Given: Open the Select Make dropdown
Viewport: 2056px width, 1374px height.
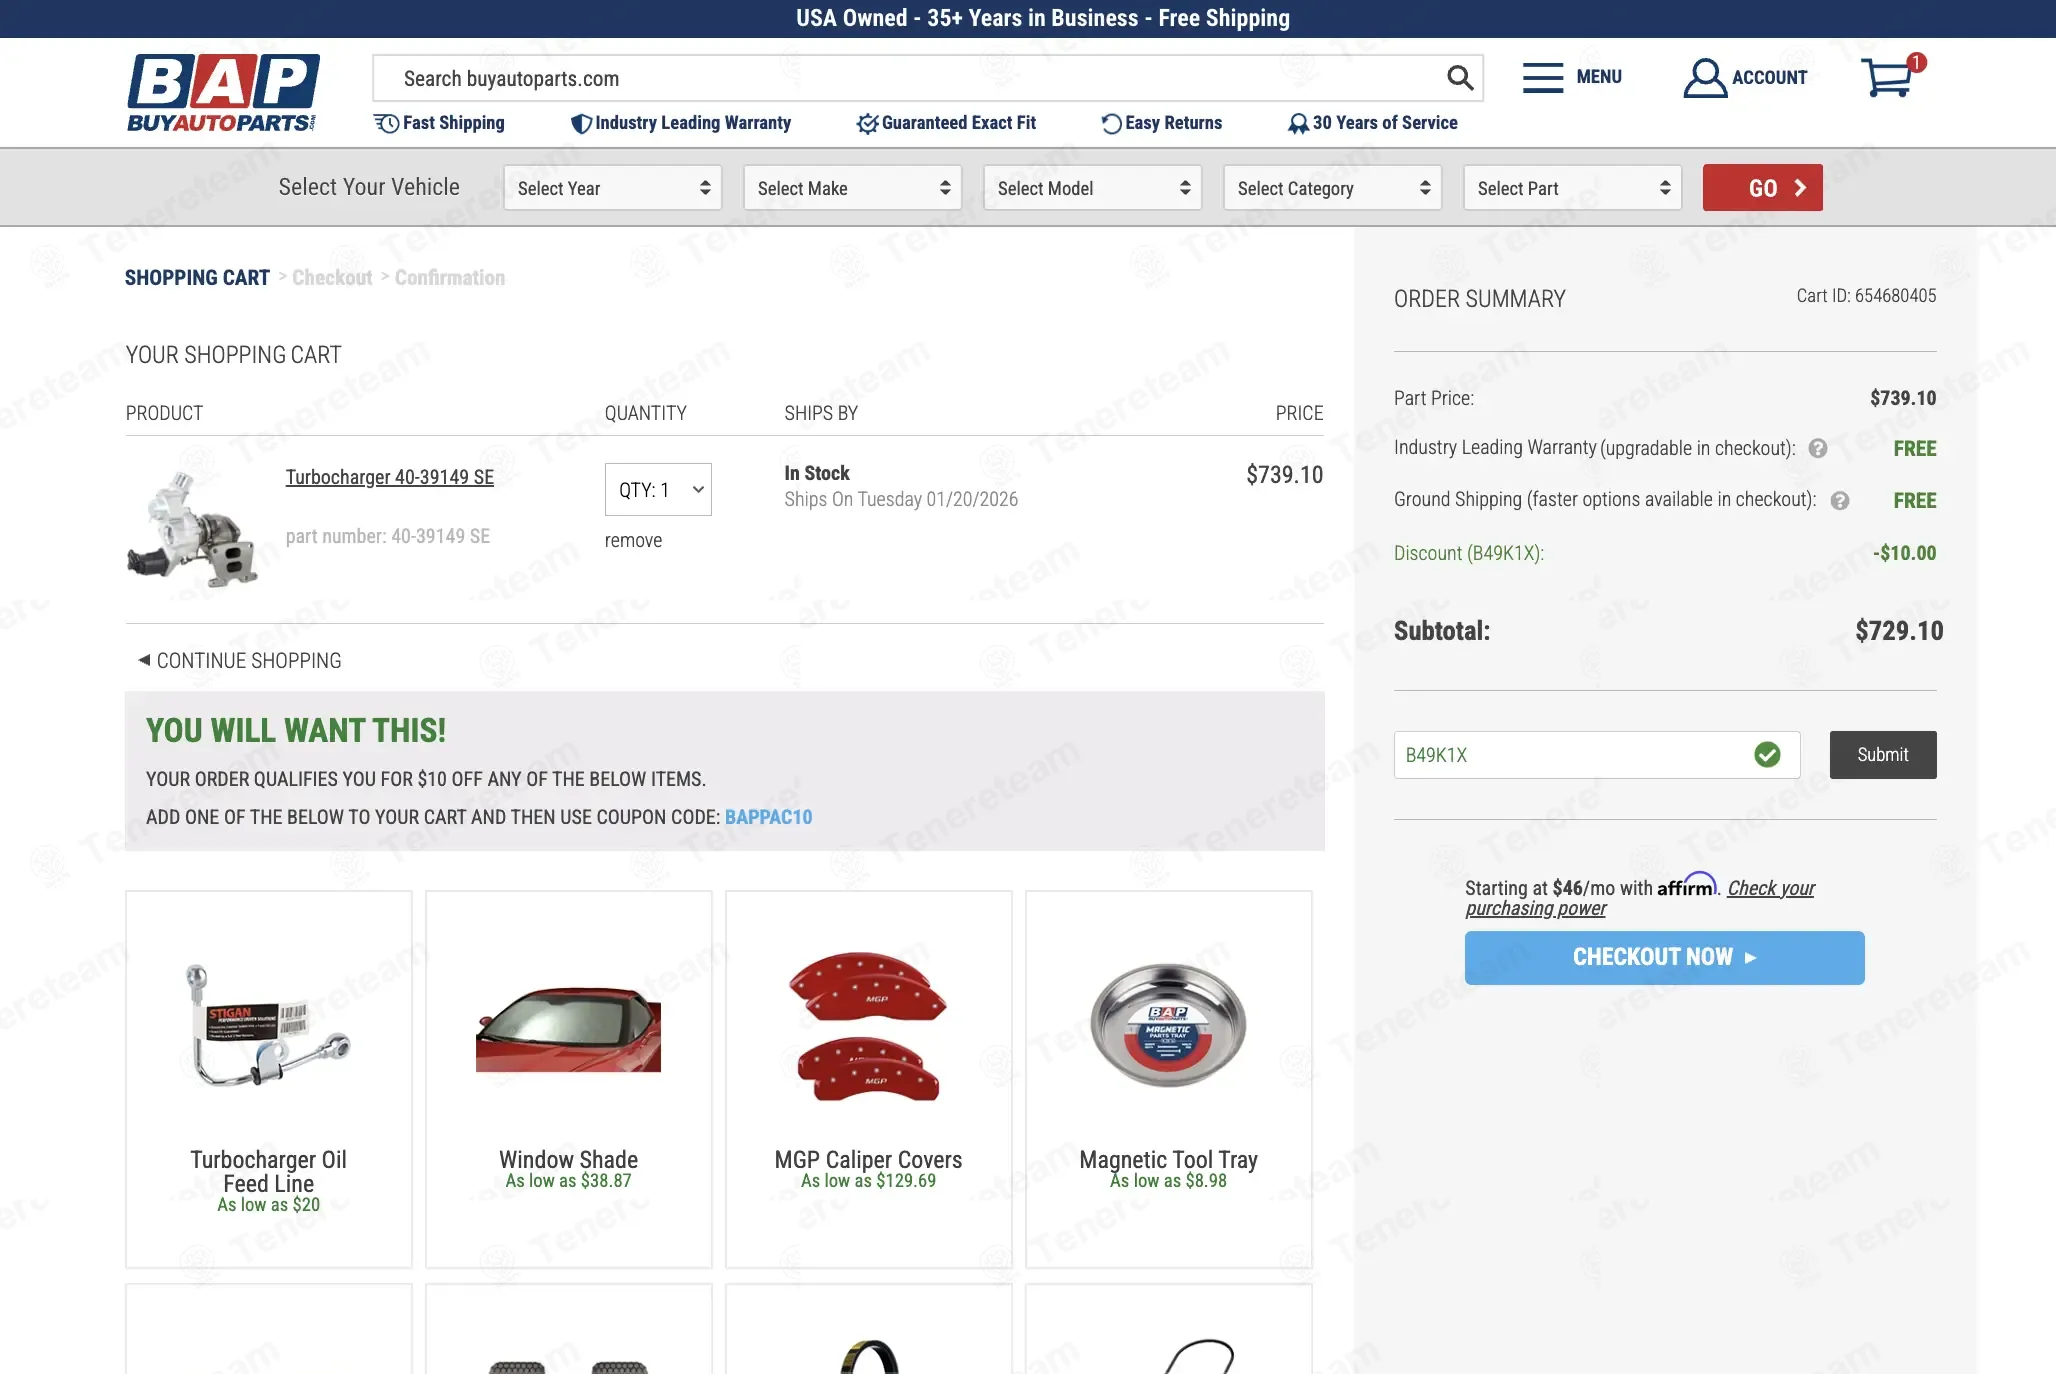Looking at the screenshot, I should pos(853,188).
